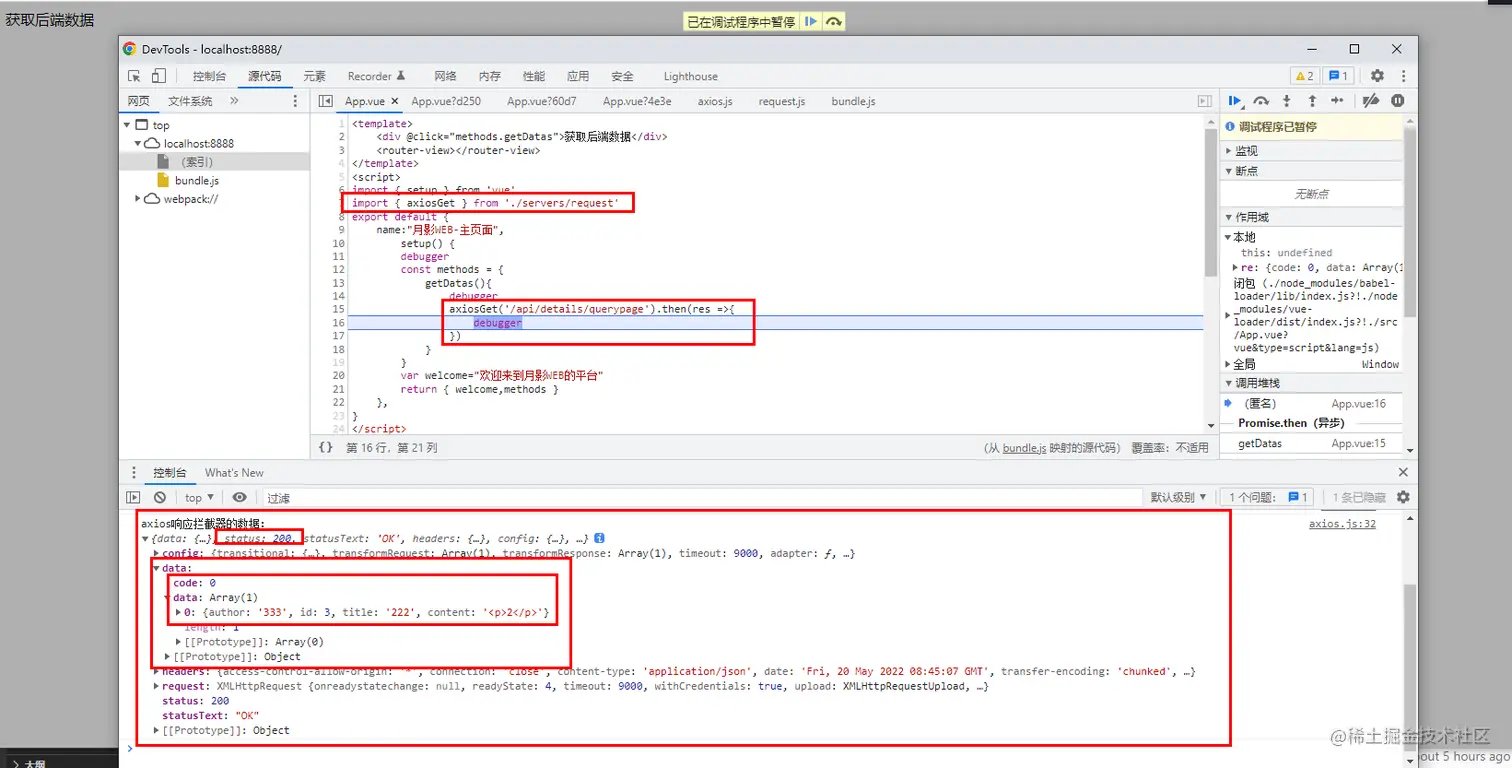
Task: Clear the console output
Action: [160, 497]
